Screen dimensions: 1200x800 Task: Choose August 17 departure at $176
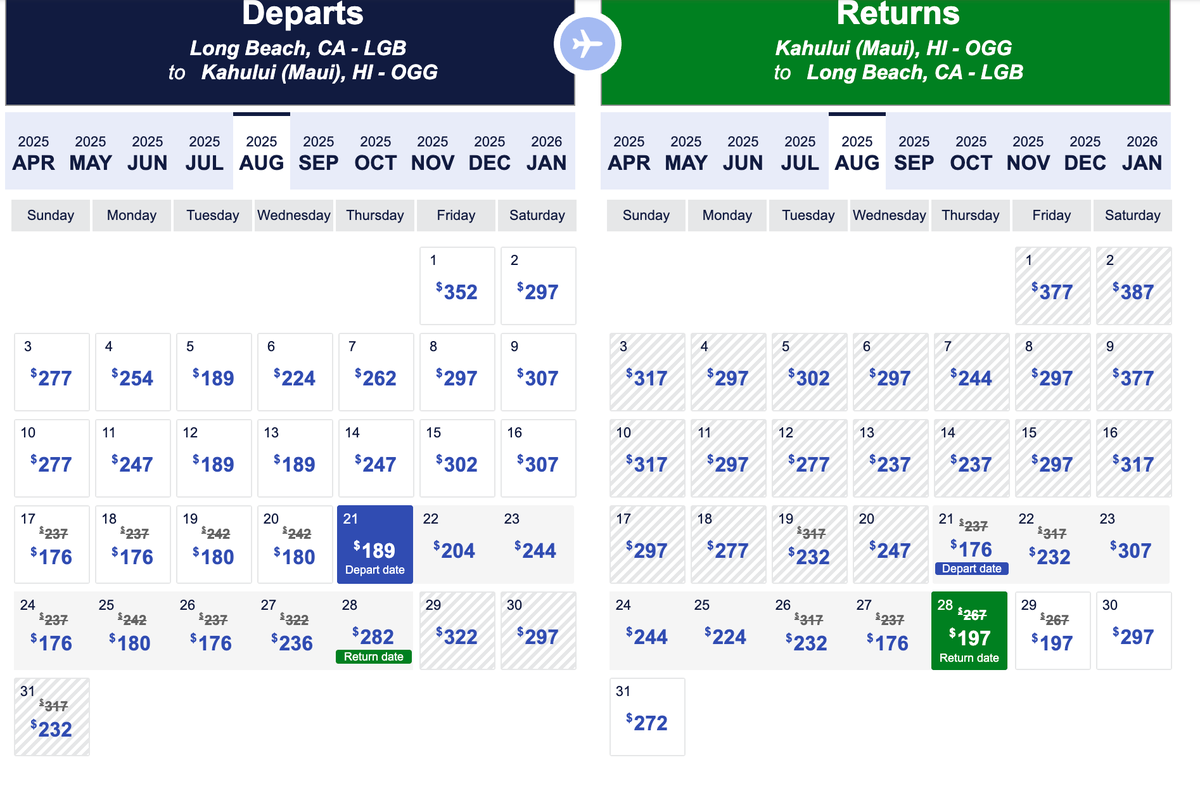point(51,545)
